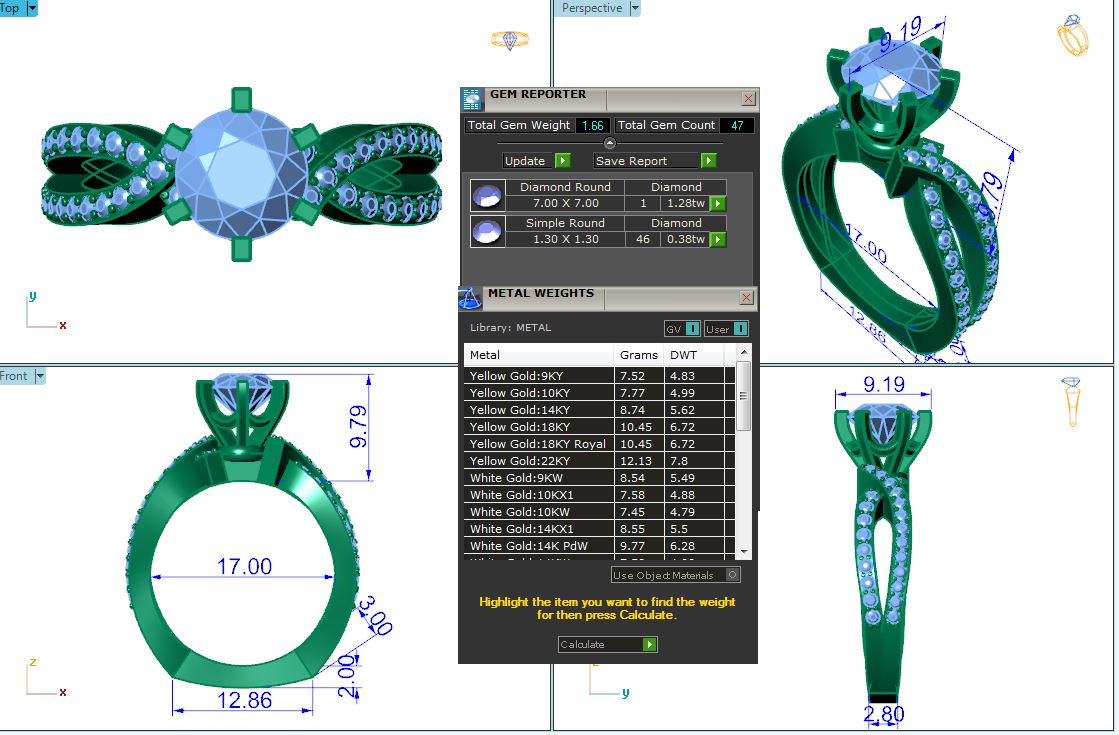1119x735 pixels.
Task: Click the Simple Round gem thumbnail
Action: 488,231
